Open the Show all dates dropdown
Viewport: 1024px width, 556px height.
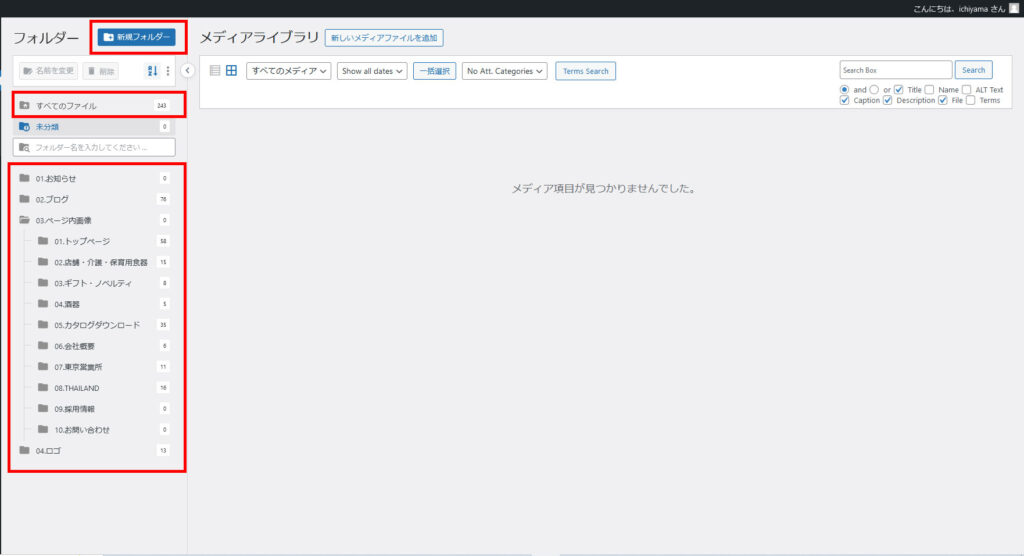372,71
